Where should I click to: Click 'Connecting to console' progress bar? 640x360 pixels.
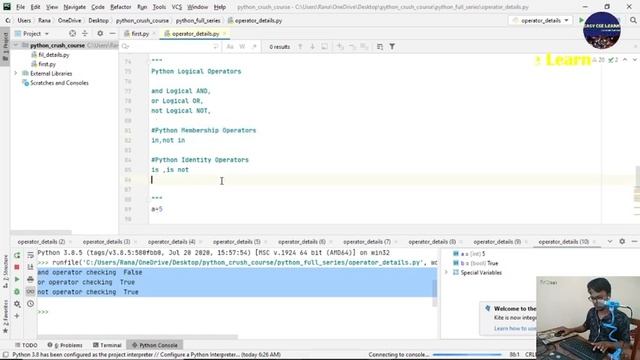(x=467, y=355)
